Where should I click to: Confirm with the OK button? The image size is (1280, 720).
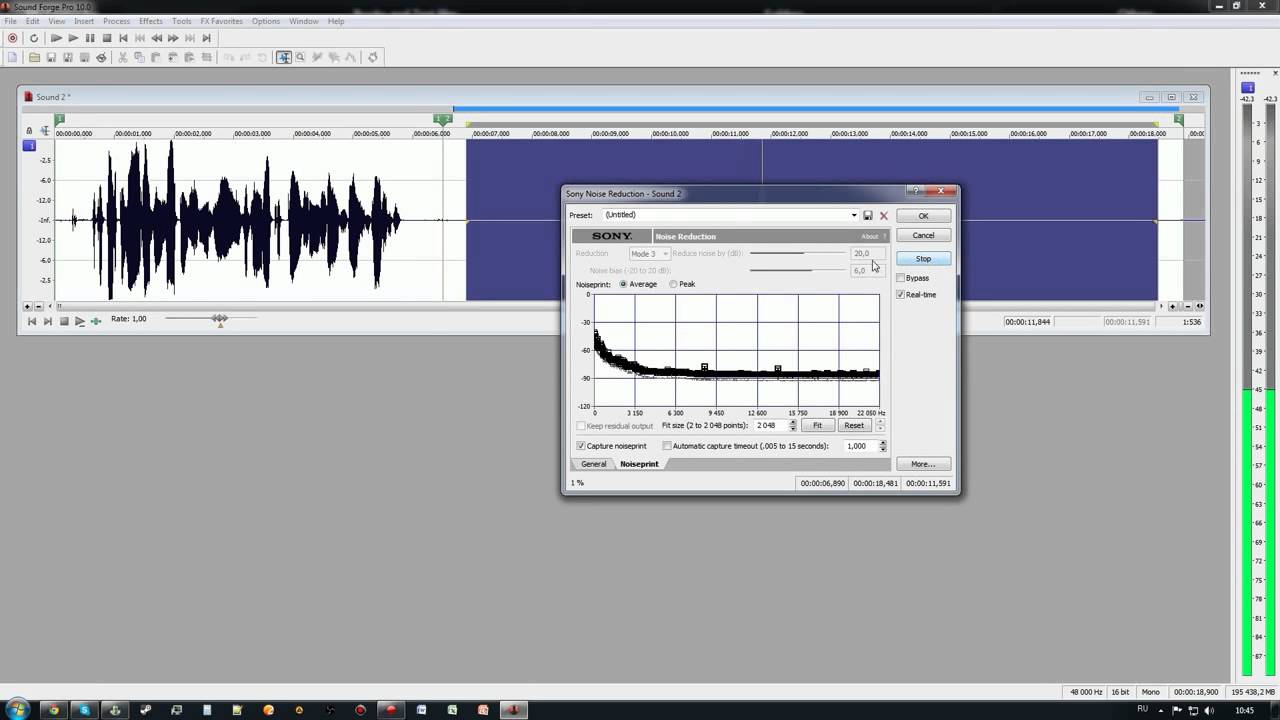pyautogui.click(x=923, y=216)
